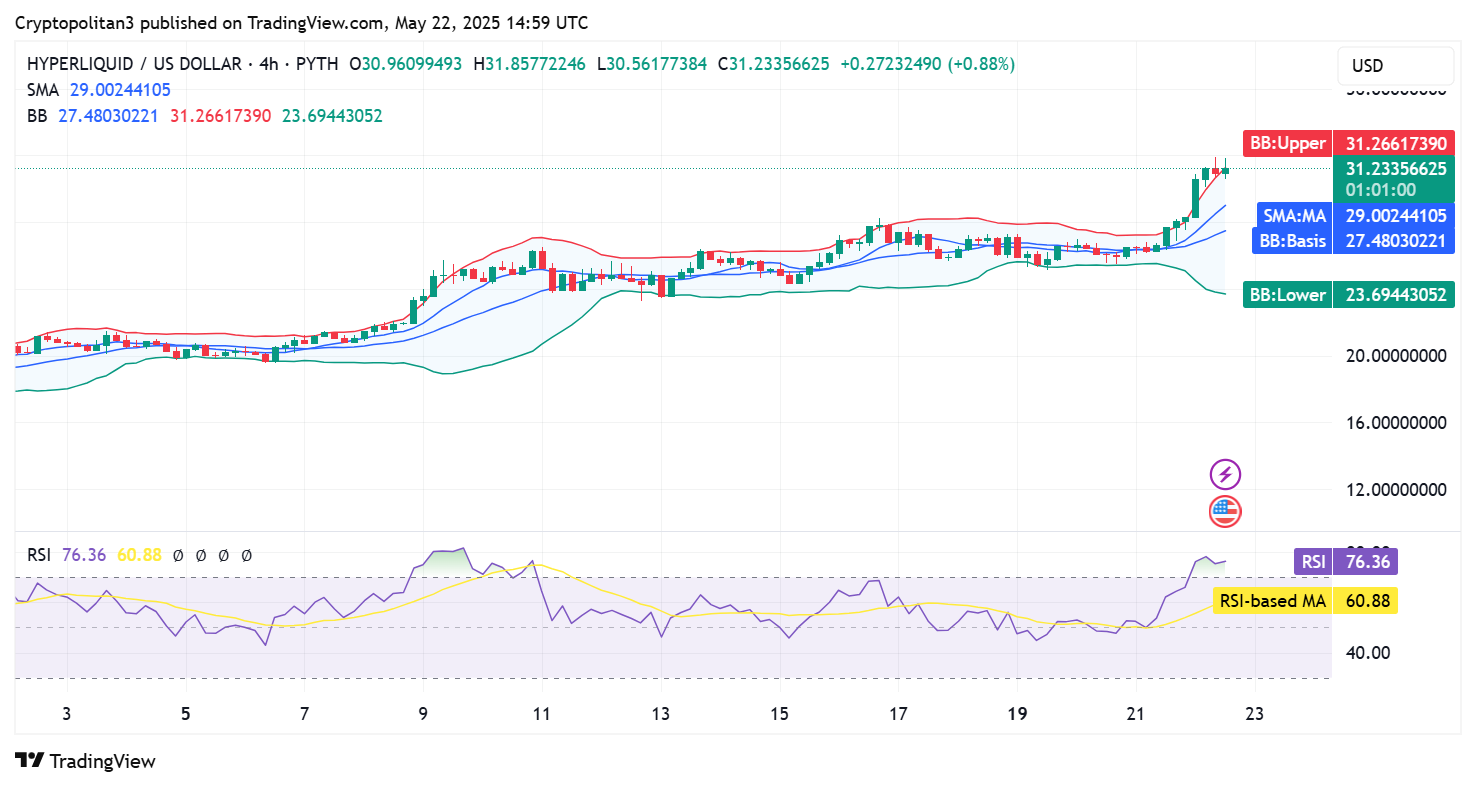Click the 40.00 RSI axis label
The height and width of the screenshot is (787, 1476).
click(x=1366, y=653)
